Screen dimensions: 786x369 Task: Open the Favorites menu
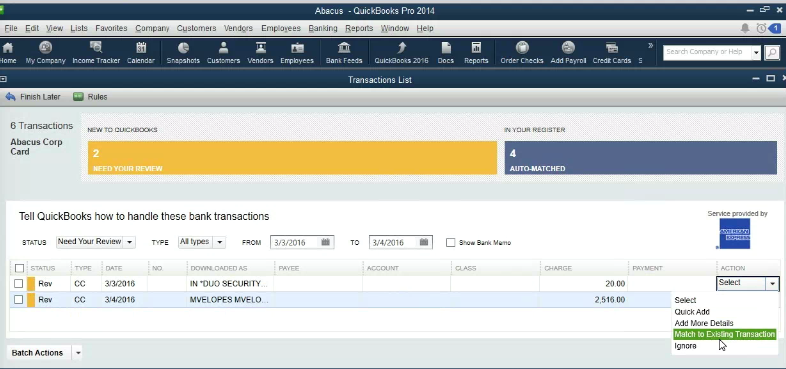[x=111, y=29]
